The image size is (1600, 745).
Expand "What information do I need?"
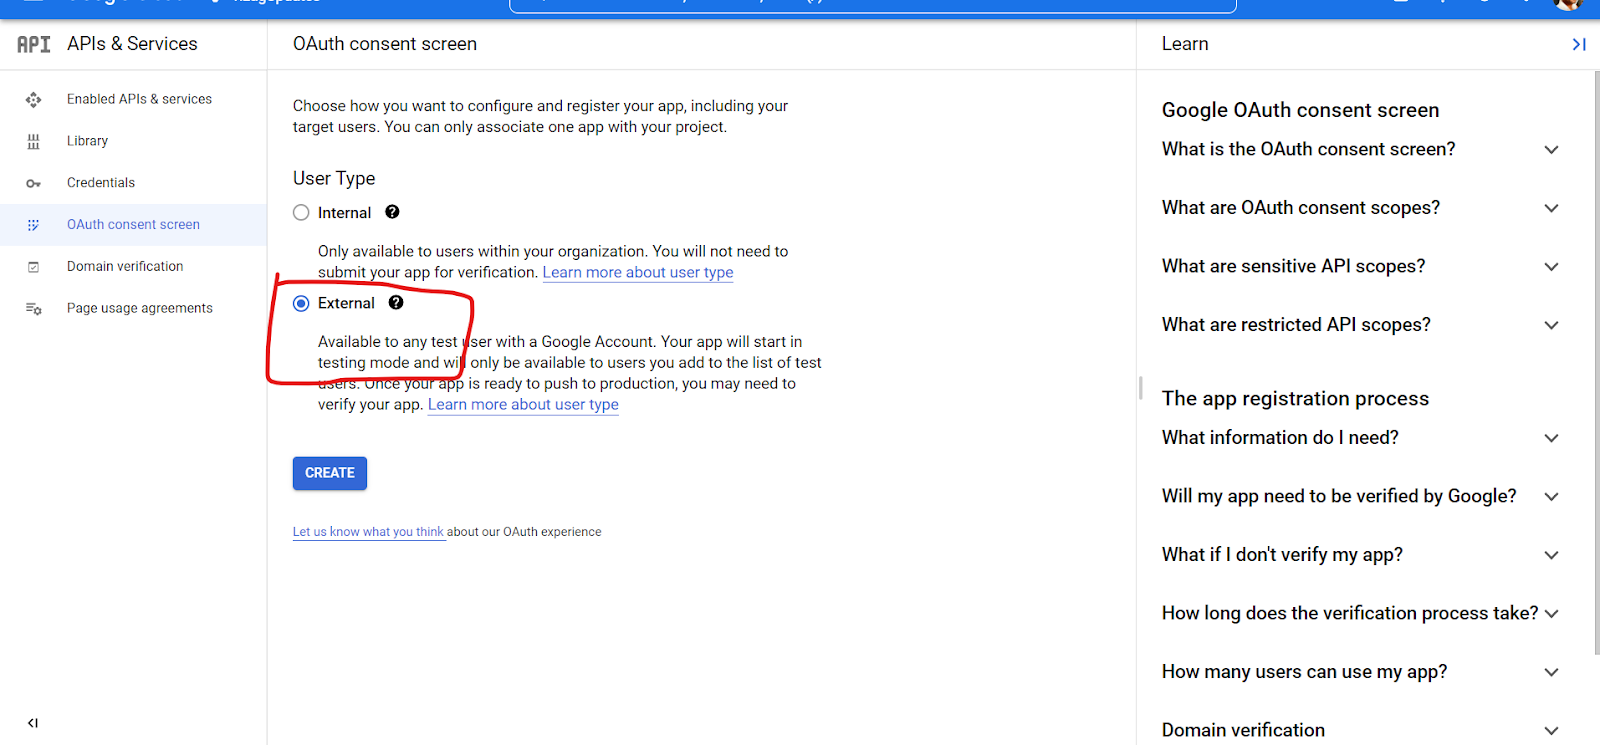(1360, 438)
